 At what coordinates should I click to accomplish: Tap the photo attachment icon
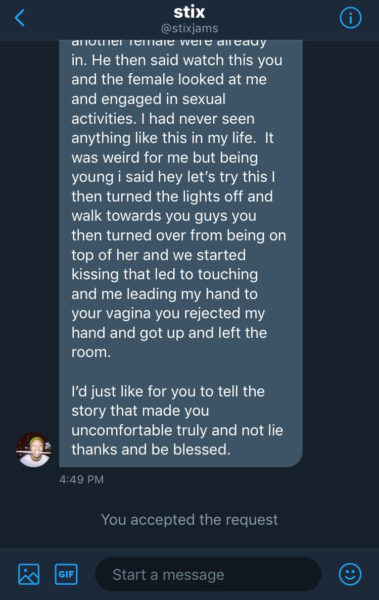click(29, 574)
